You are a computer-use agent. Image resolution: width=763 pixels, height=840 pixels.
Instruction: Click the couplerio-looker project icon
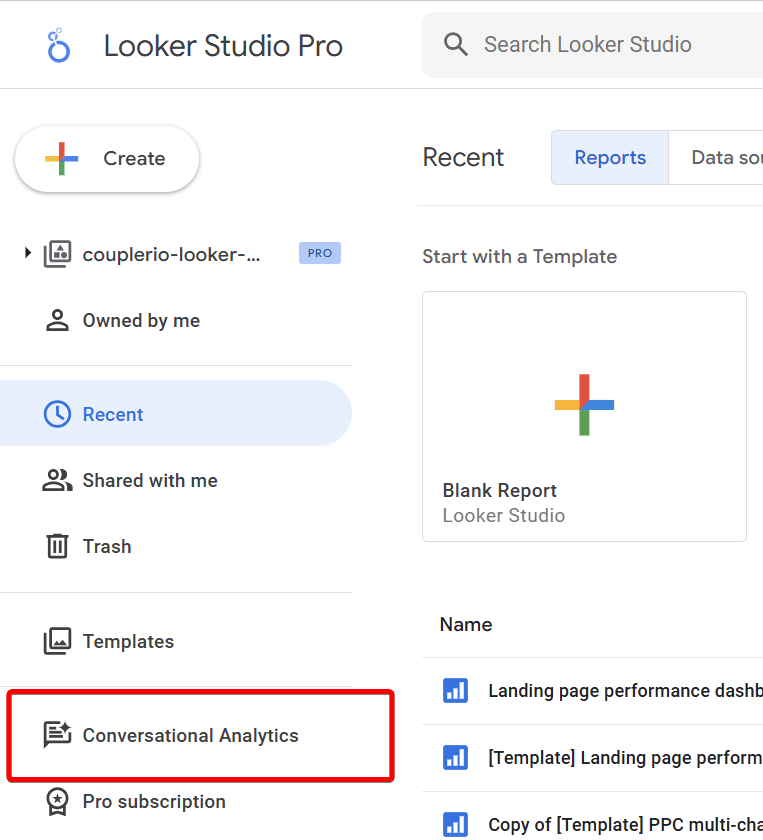(57, 254)
